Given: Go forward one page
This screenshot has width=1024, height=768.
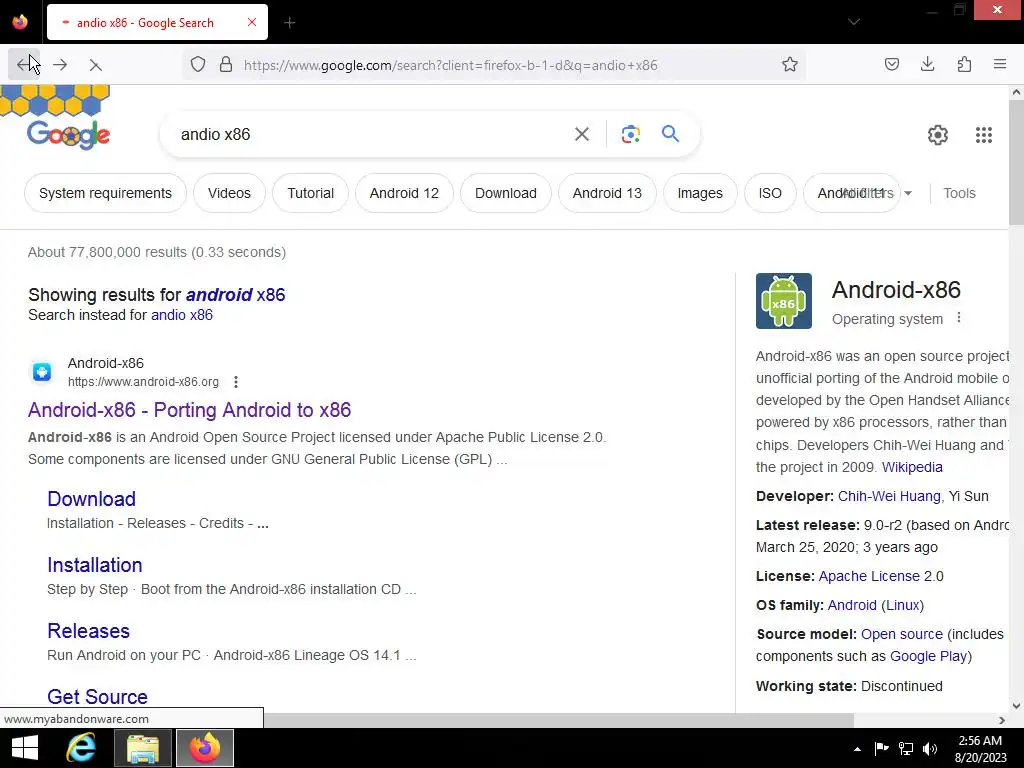Looking at the screenshot, I should point(60,65).
